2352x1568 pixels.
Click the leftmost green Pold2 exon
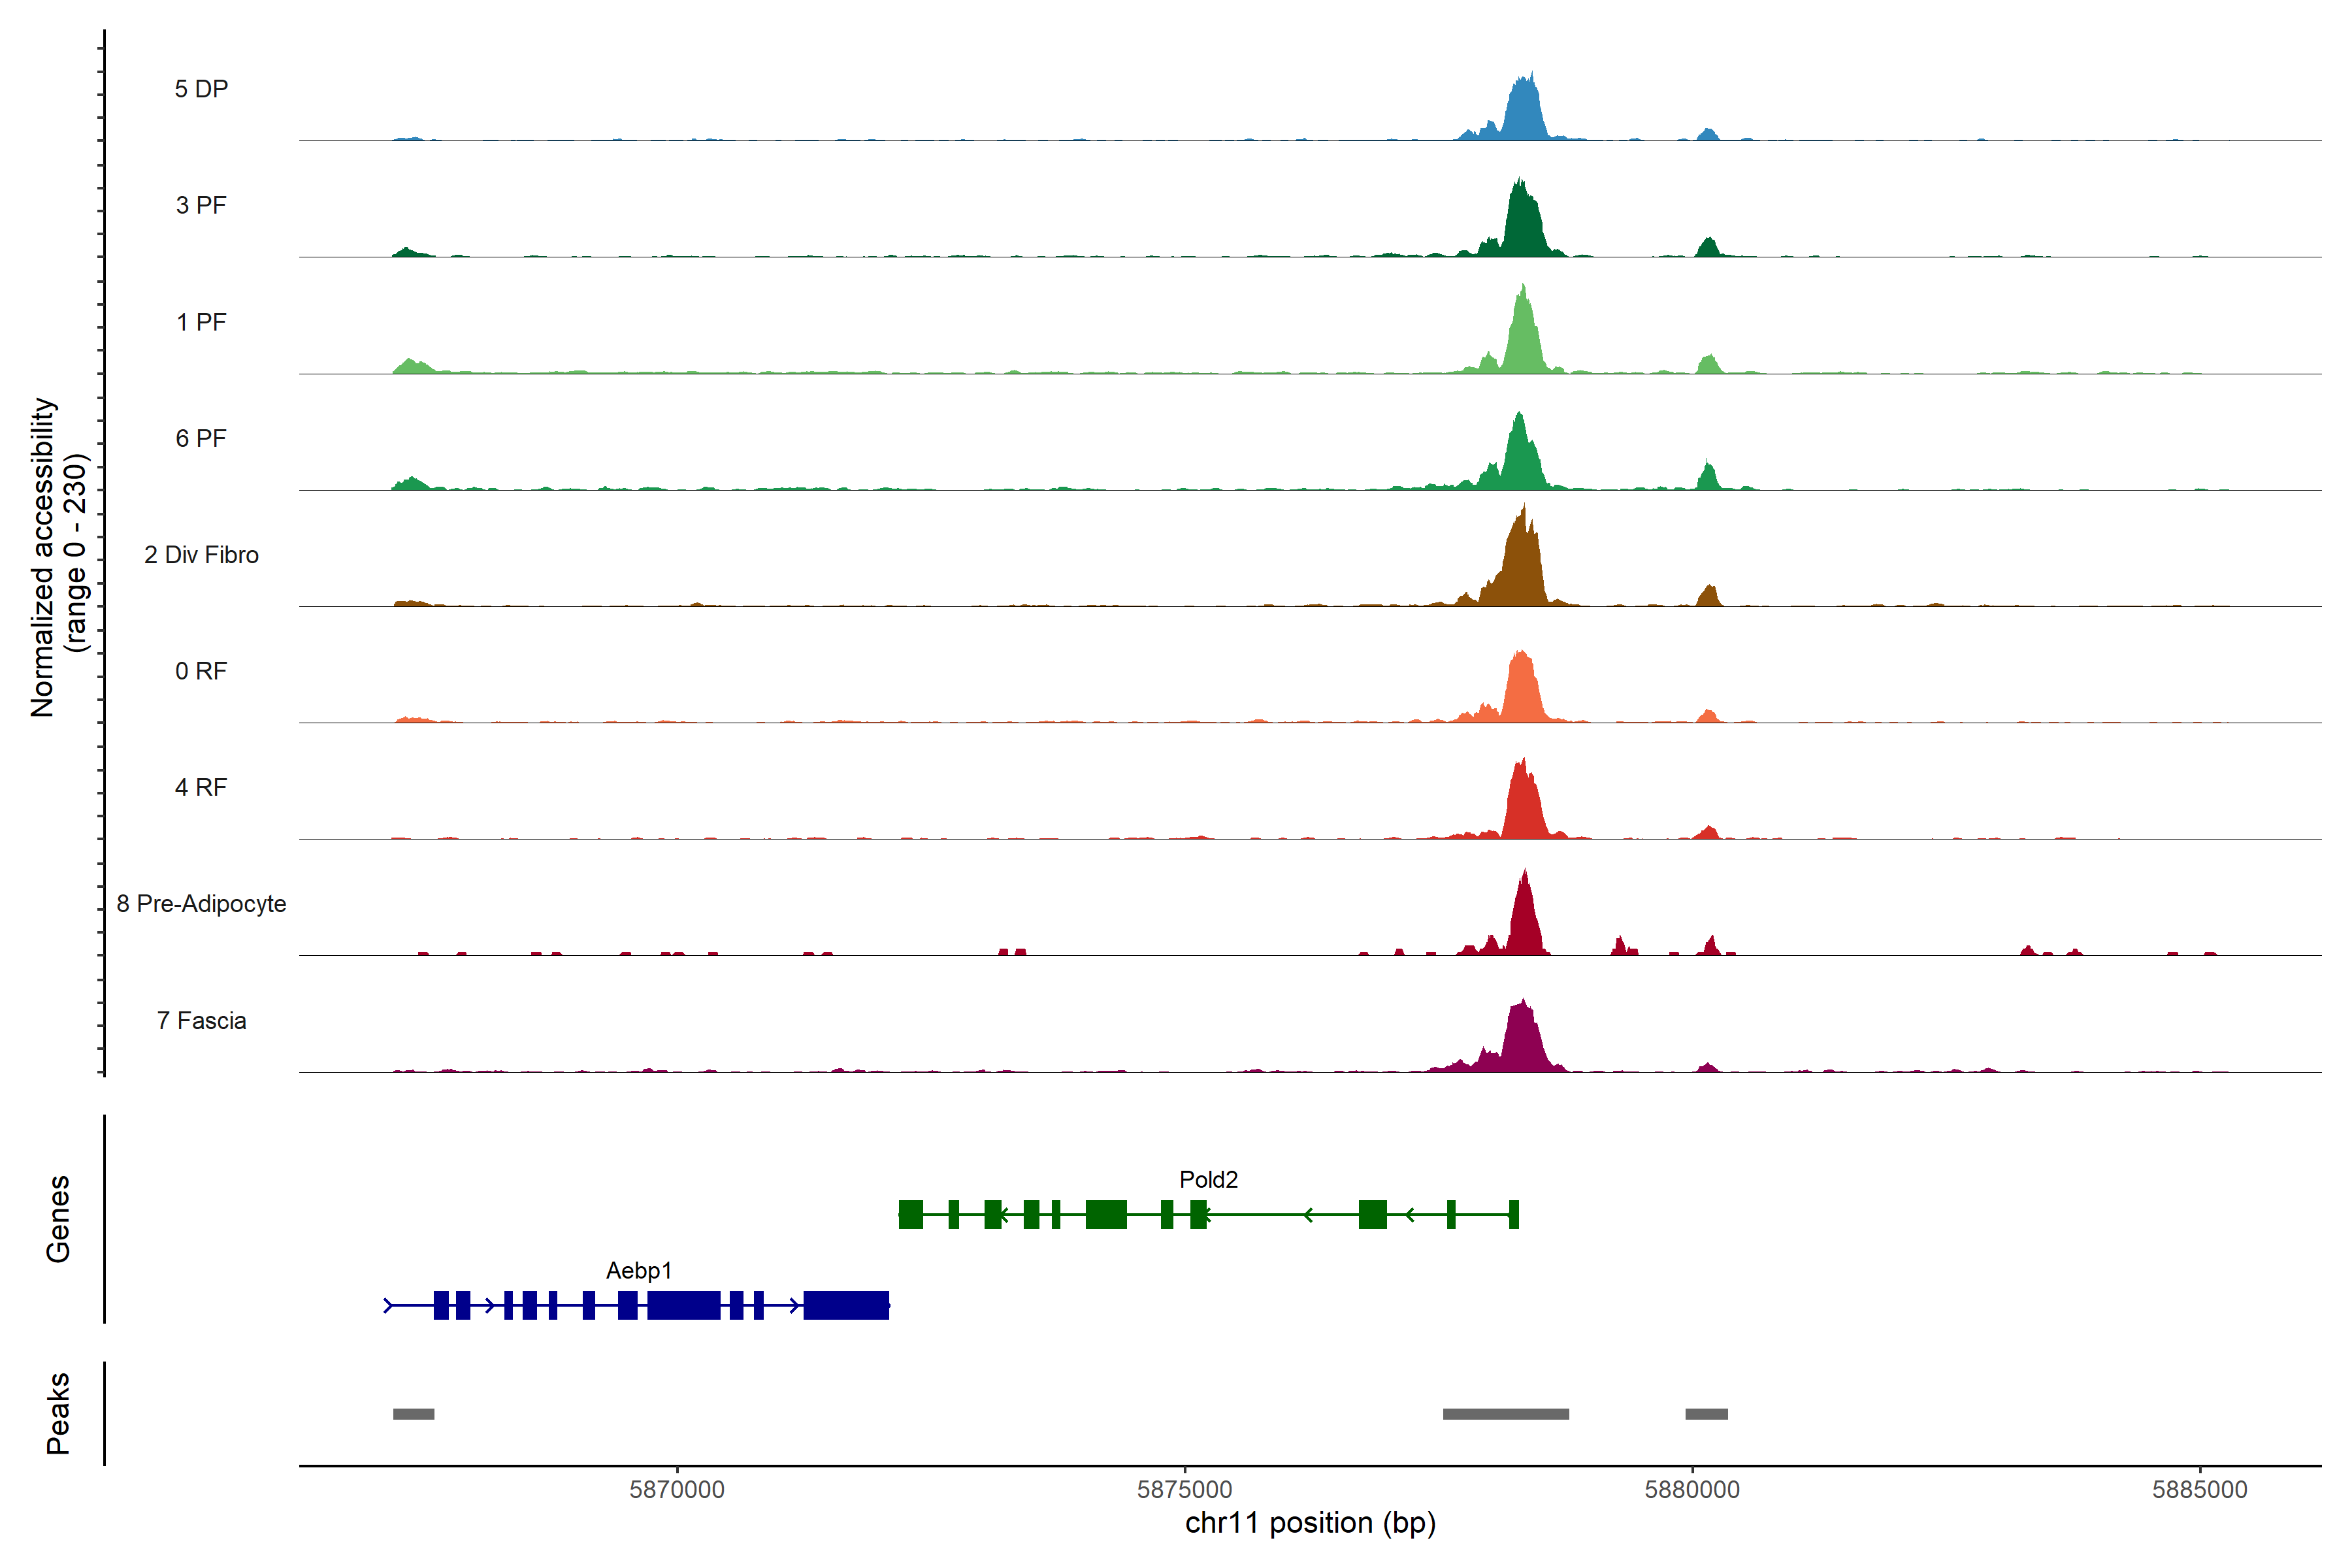[910, 1215]
